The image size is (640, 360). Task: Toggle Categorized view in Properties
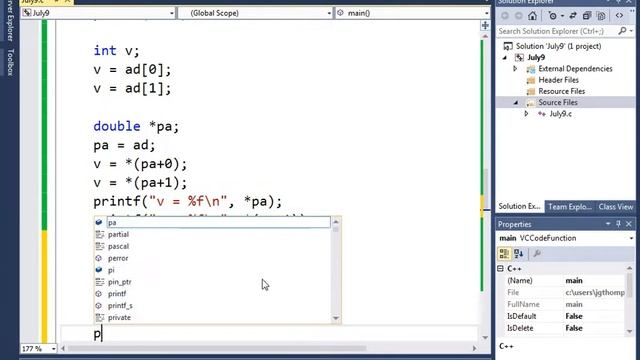(504, 253)
